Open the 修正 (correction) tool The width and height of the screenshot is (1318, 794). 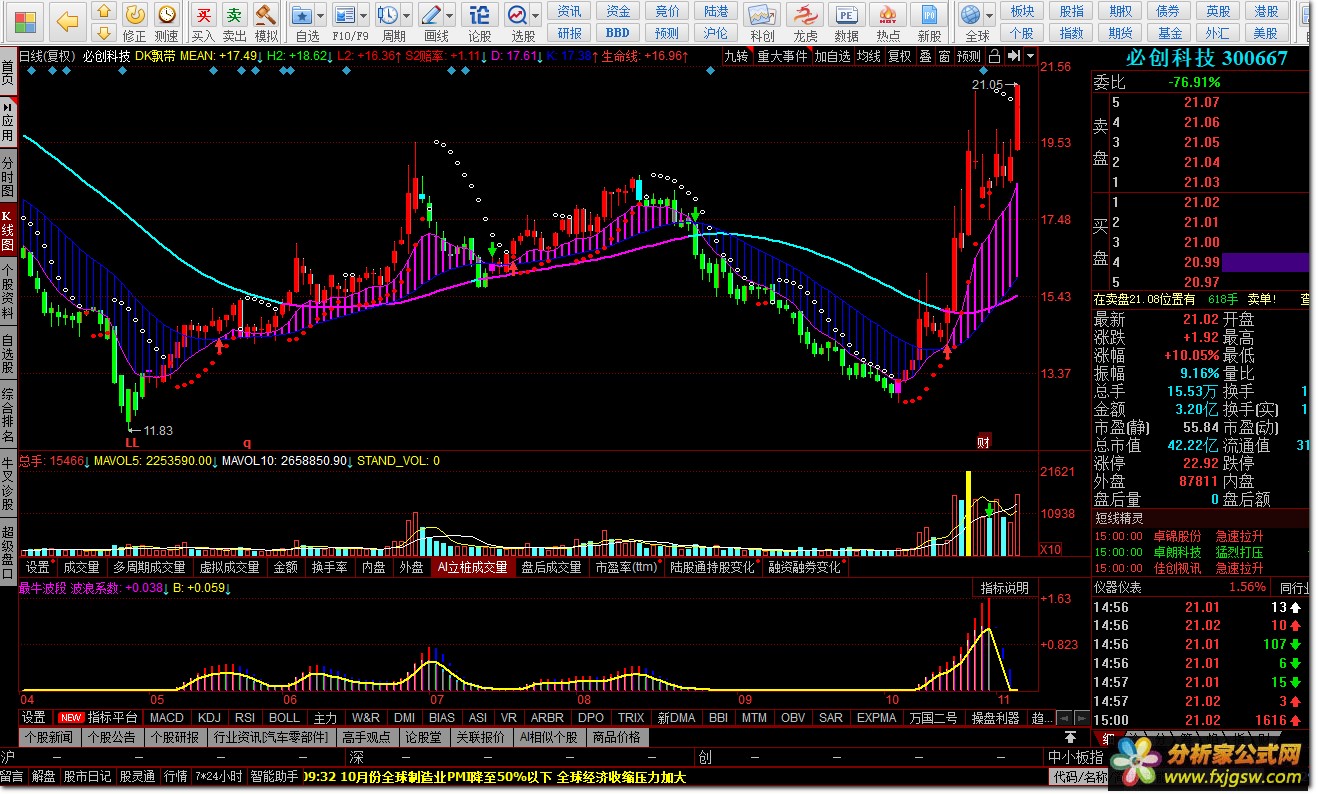136,22
